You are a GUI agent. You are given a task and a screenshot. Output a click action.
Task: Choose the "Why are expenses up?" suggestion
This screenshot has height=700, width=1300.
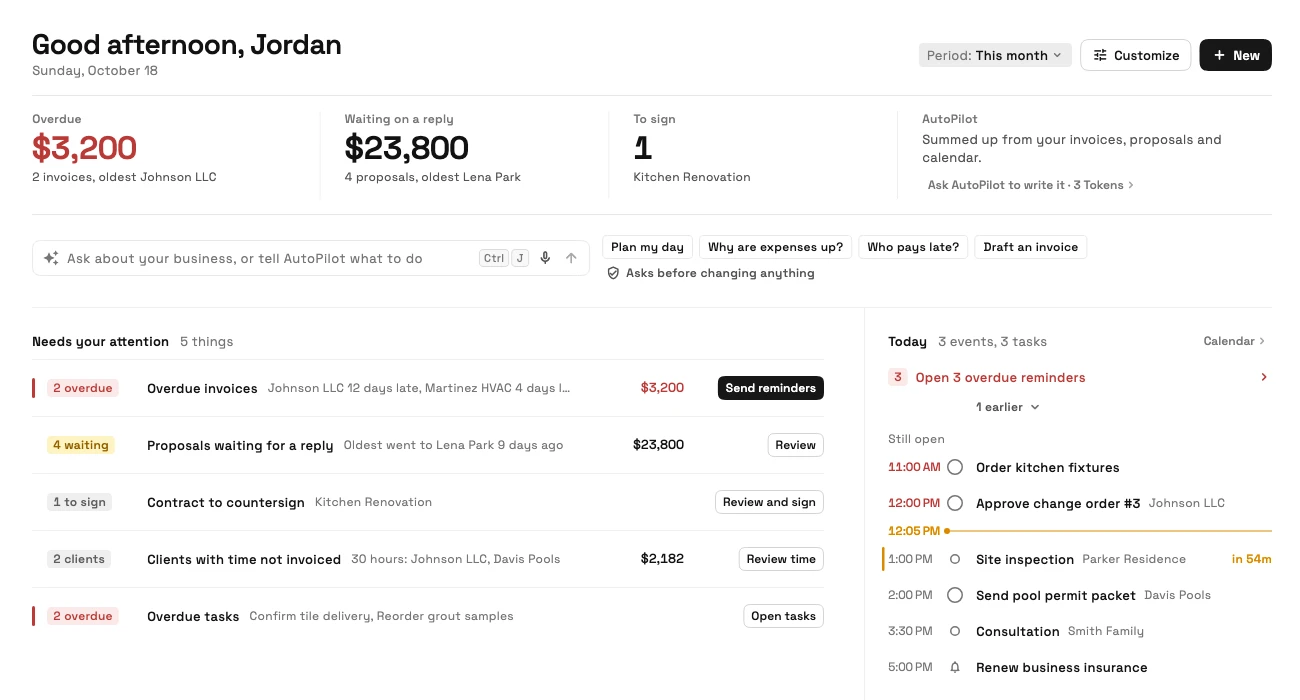coord(775,247)
